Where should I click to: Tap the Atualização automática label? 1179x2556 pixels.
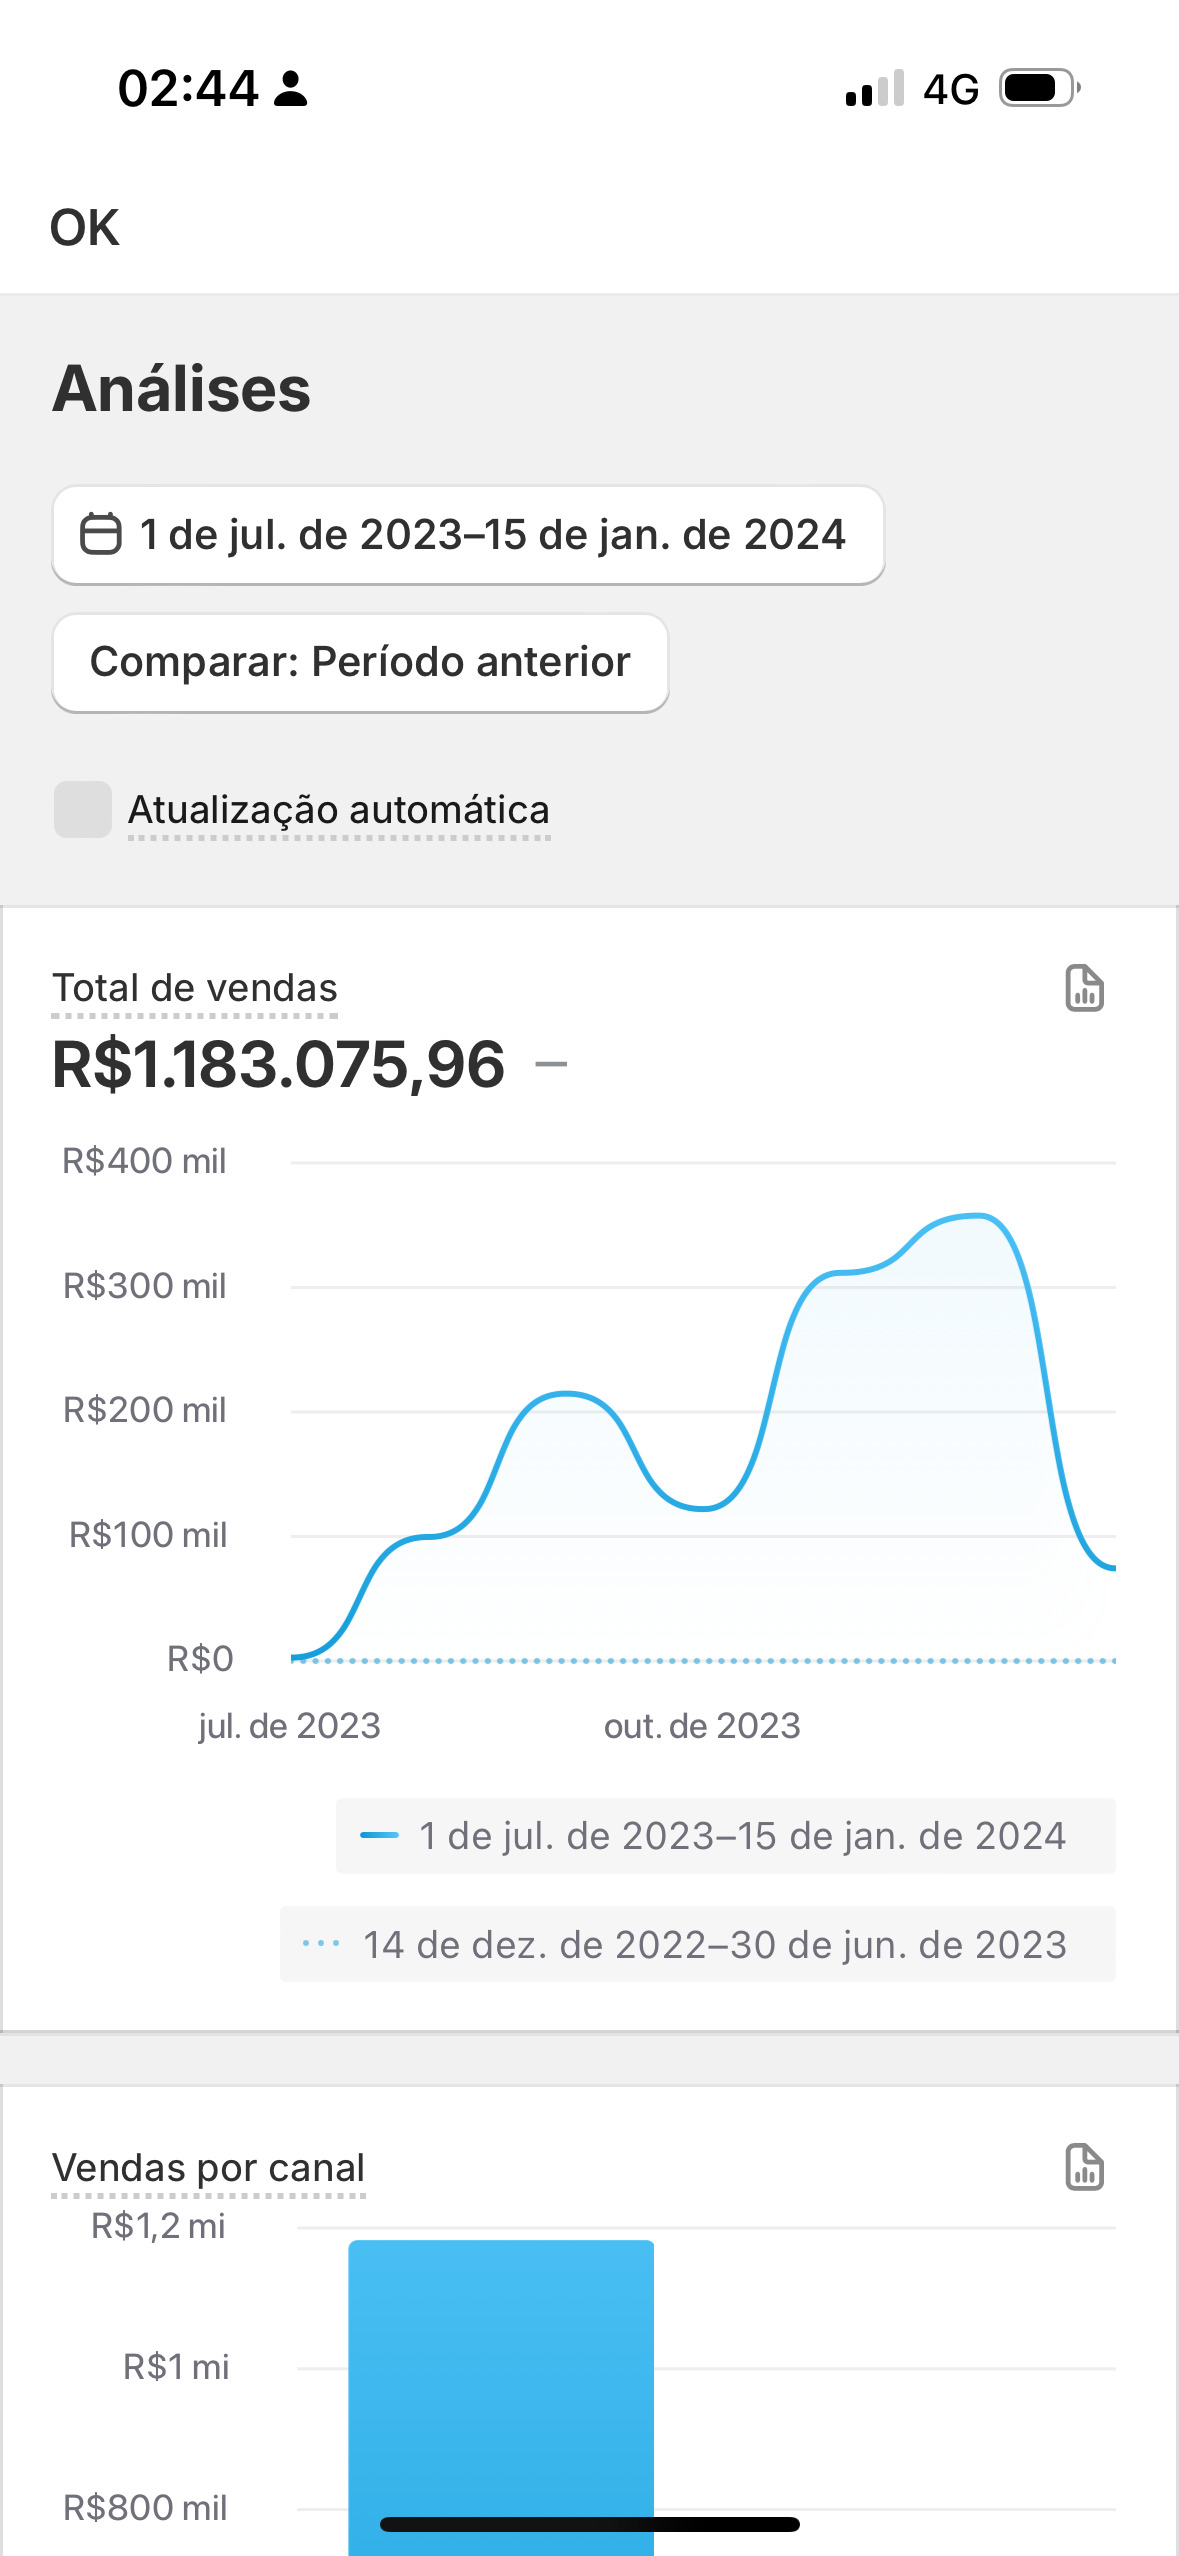pos(339,809)
